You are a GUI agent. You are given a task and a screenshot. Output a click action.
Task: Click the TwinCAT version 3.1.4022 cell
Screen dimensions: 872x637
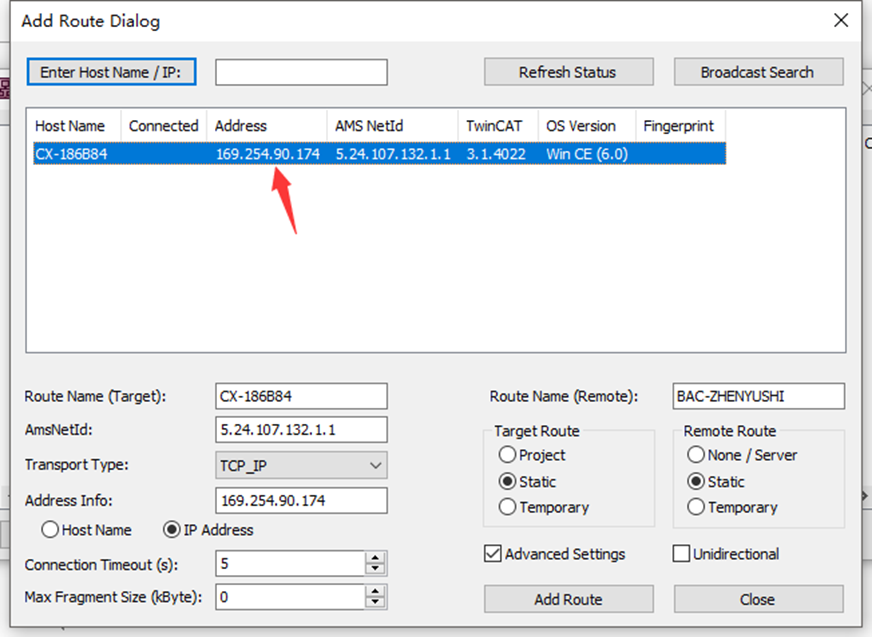[496, 154]
